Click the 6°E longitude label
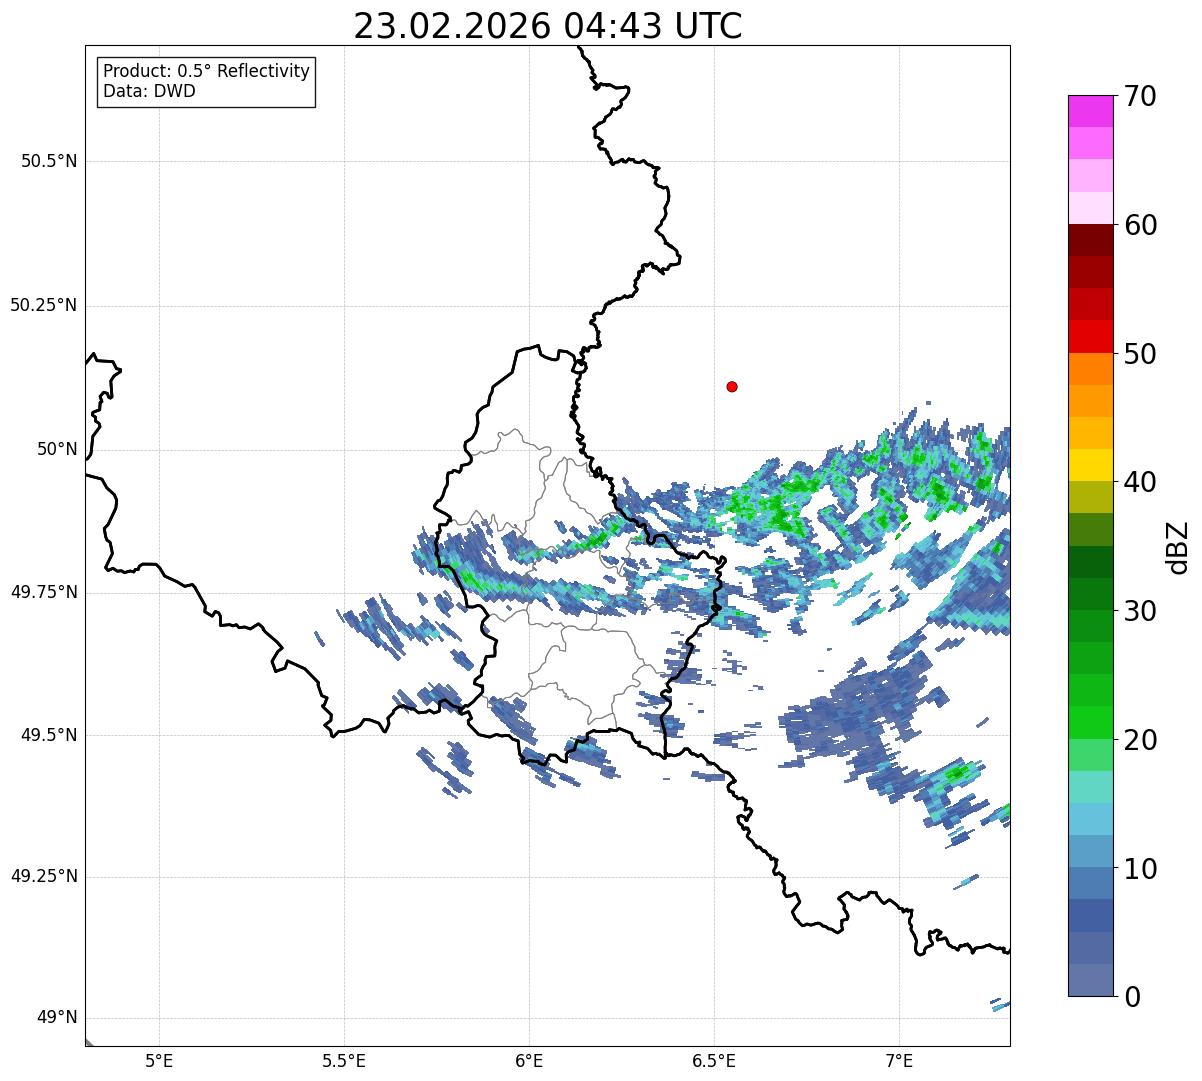The height and width of the screenshot is (1081, 1202). pyautogui.click(x=529, y=1060)
